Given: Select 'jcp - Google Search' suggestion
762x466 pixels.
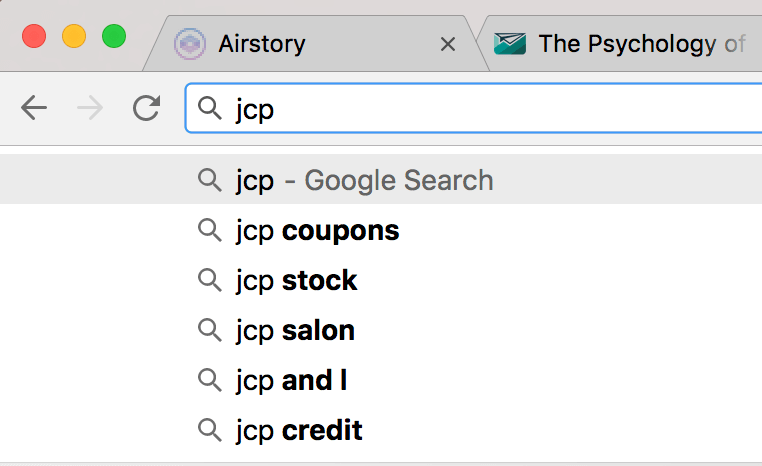Looking at the screenshot, I should (364, 181).
